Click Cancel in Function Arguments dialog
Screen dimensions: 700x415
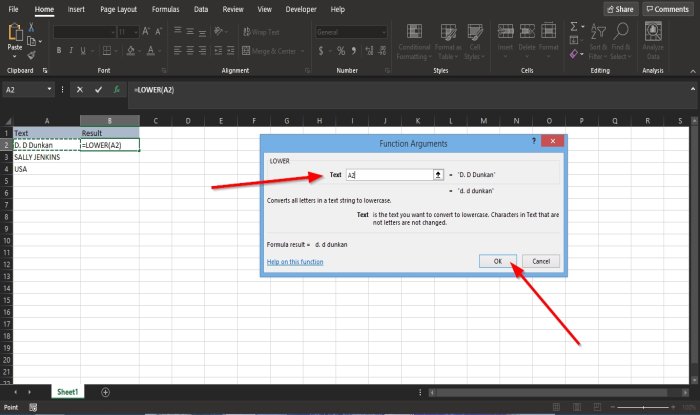(x=540, y=262)
